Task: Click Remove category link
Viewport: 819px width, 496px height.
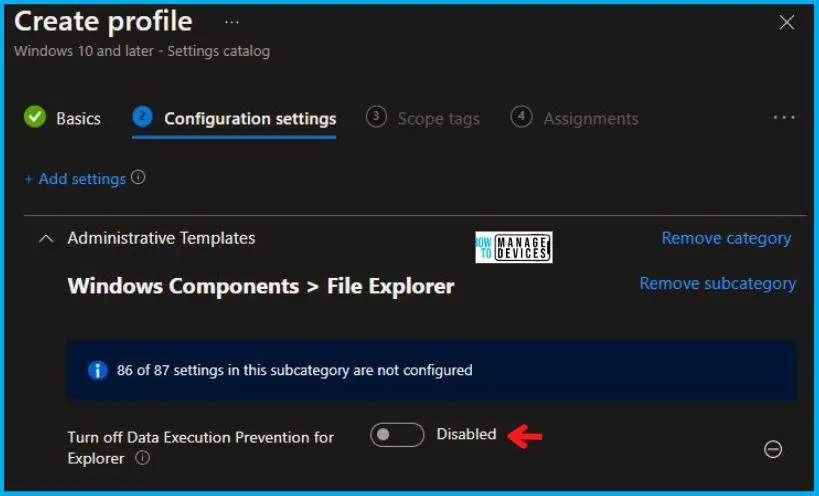Action: (726, 238)
